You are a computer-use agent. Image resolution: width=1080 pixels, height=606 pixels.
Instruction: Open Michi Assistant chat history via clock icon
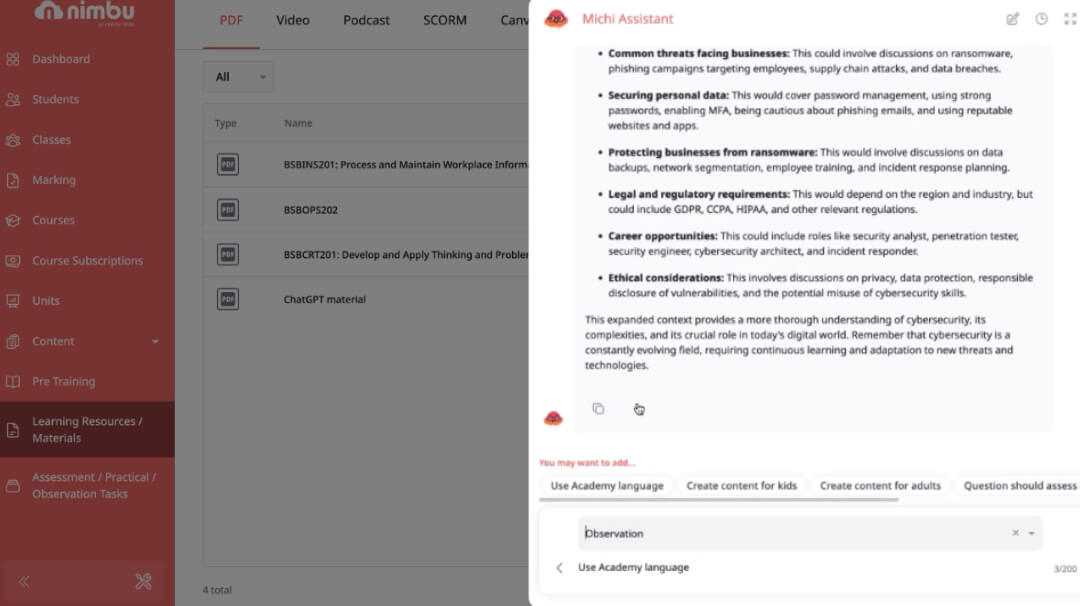click(x=1041, y=18)
